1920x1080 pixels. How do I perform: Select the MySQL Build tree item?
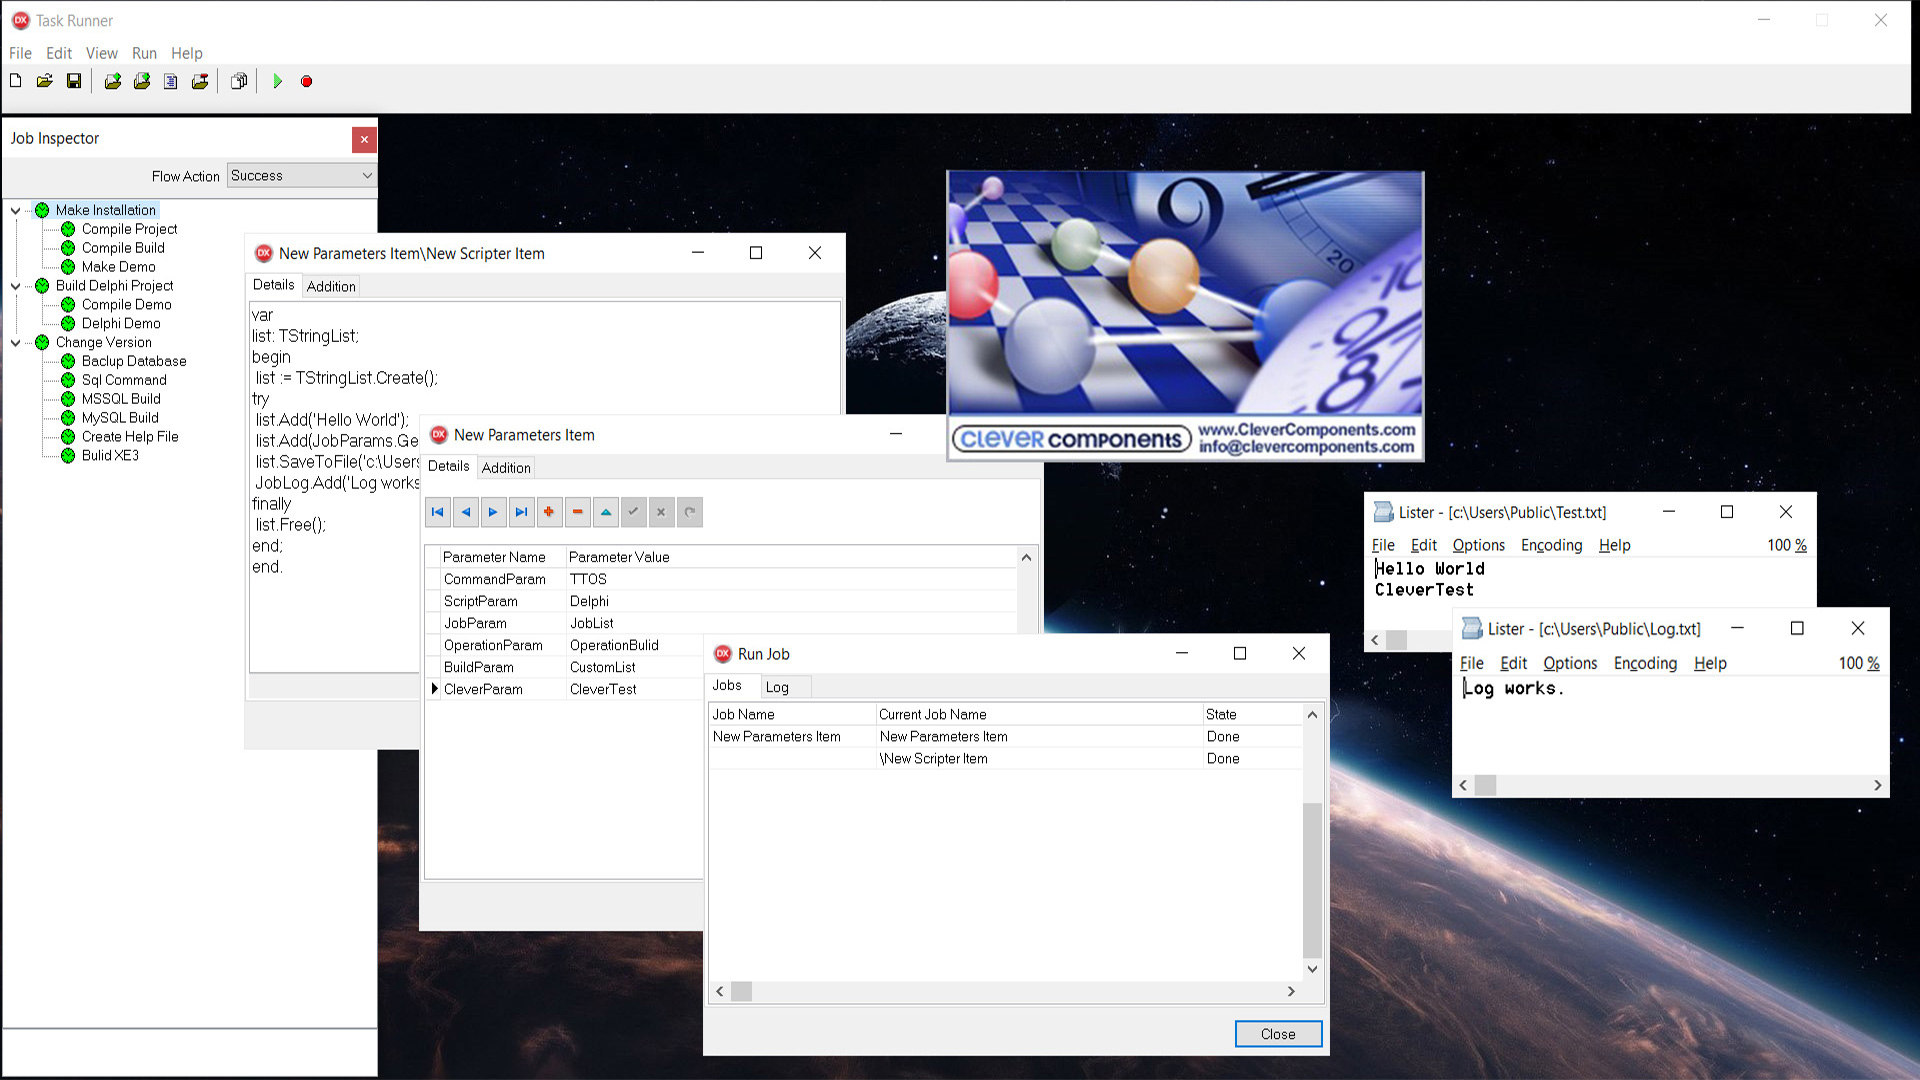pyautogui.click(x=120, y=418)
